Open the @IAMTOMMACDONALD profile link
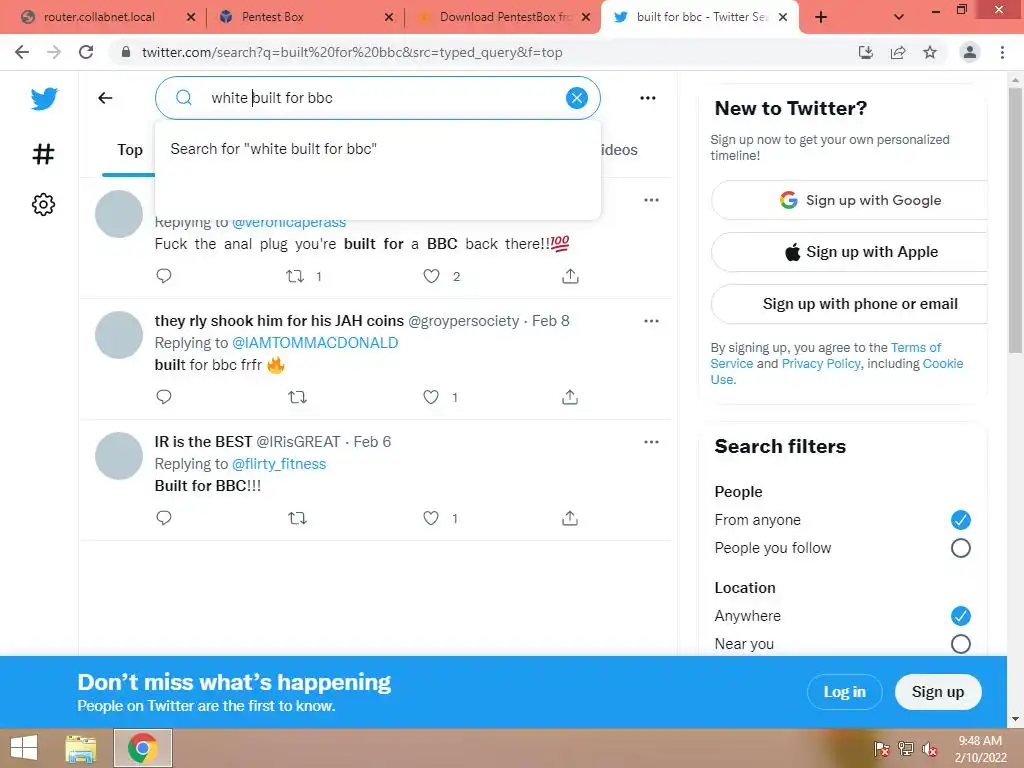The width and height of the screenshot is (1024, 768). [315, 343]
